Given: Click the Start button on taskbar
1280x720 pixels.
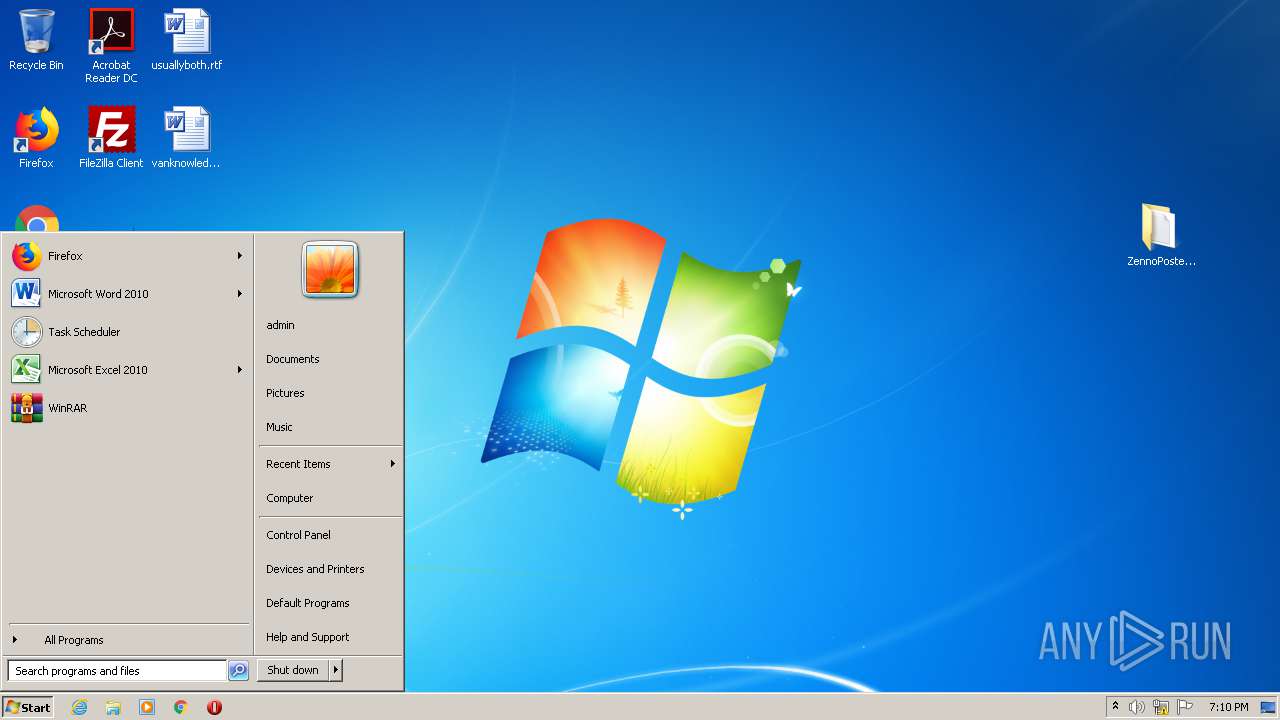Looking at the screenshot, I should click(28, 707).
